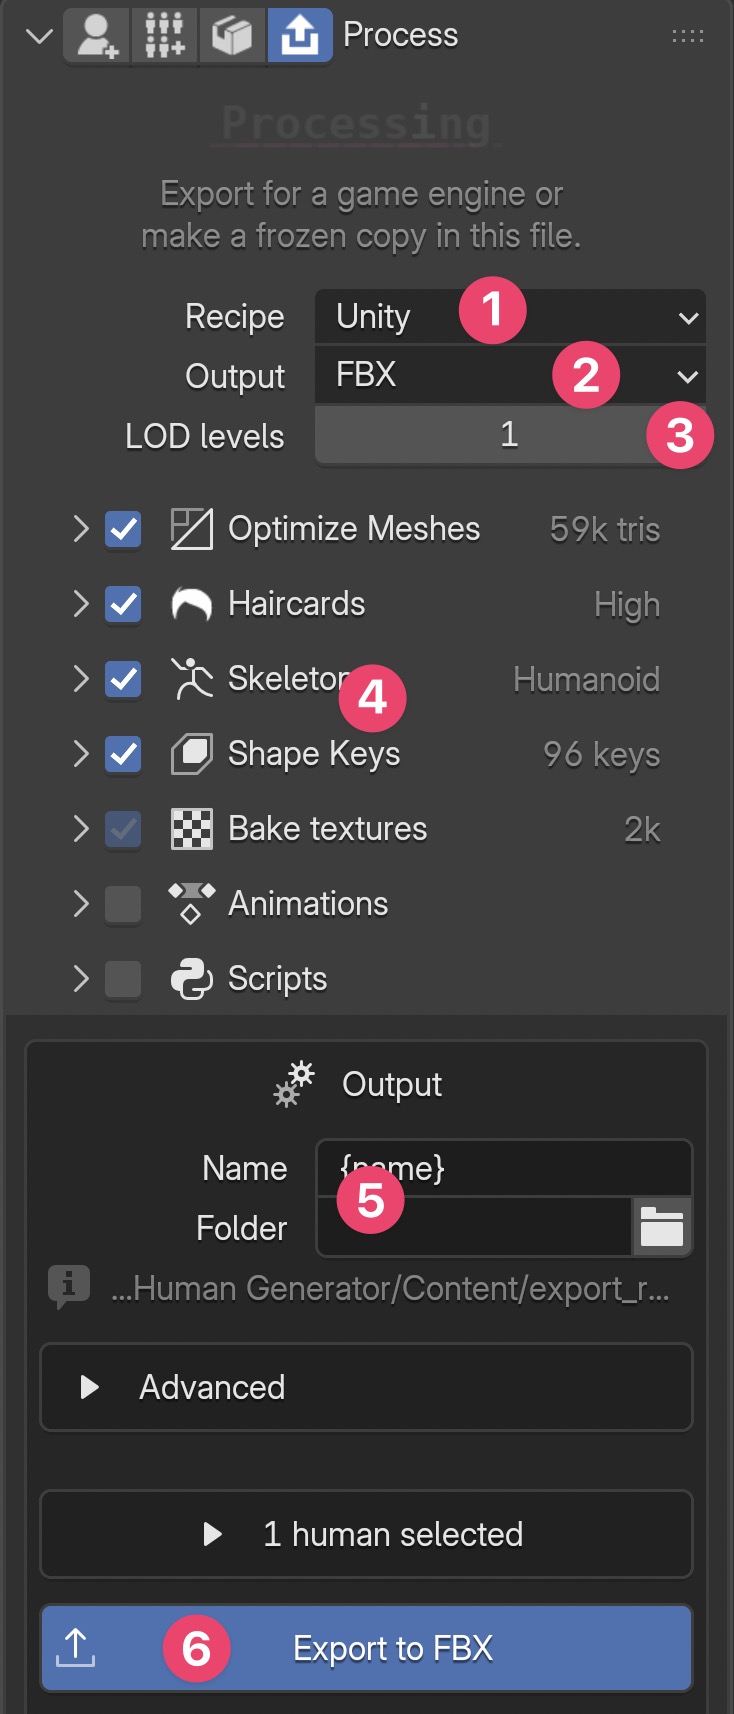Screen dimensions: 734x1714
Task: Expand the 1 human selected list
Action: (366, 1534)
